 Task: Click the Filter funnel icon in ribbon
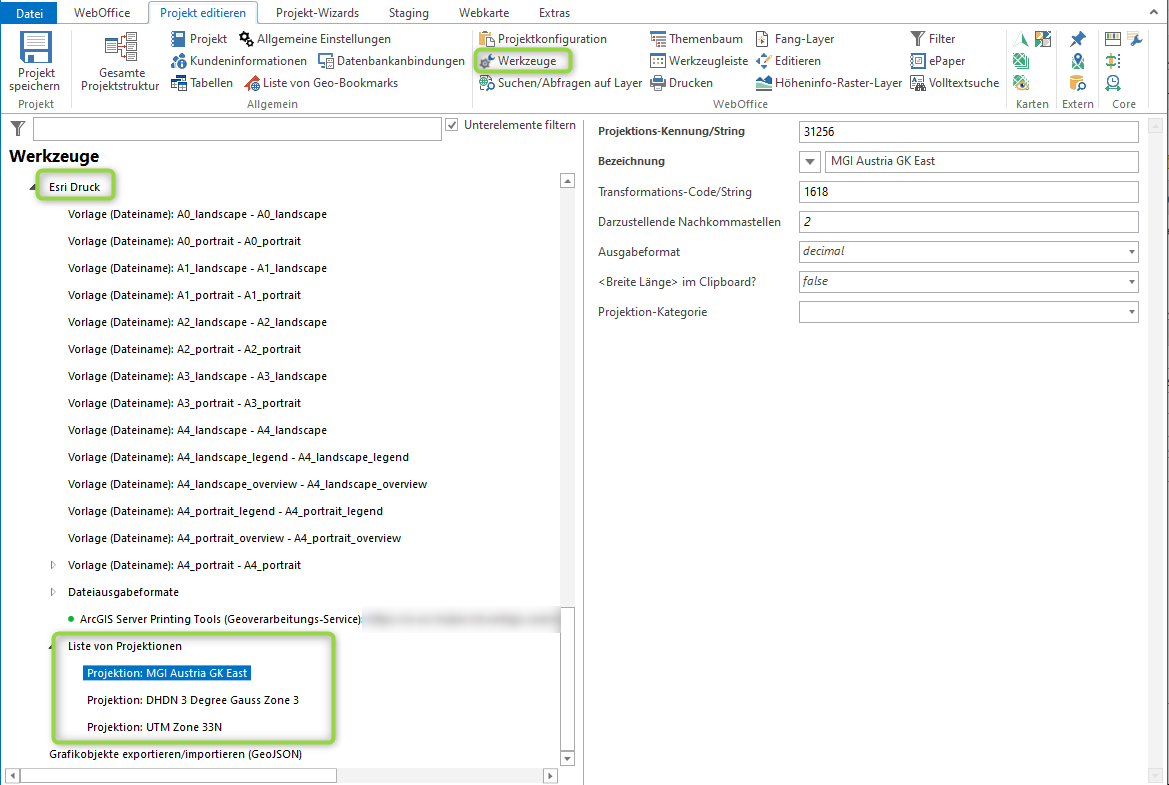(918, 39)
